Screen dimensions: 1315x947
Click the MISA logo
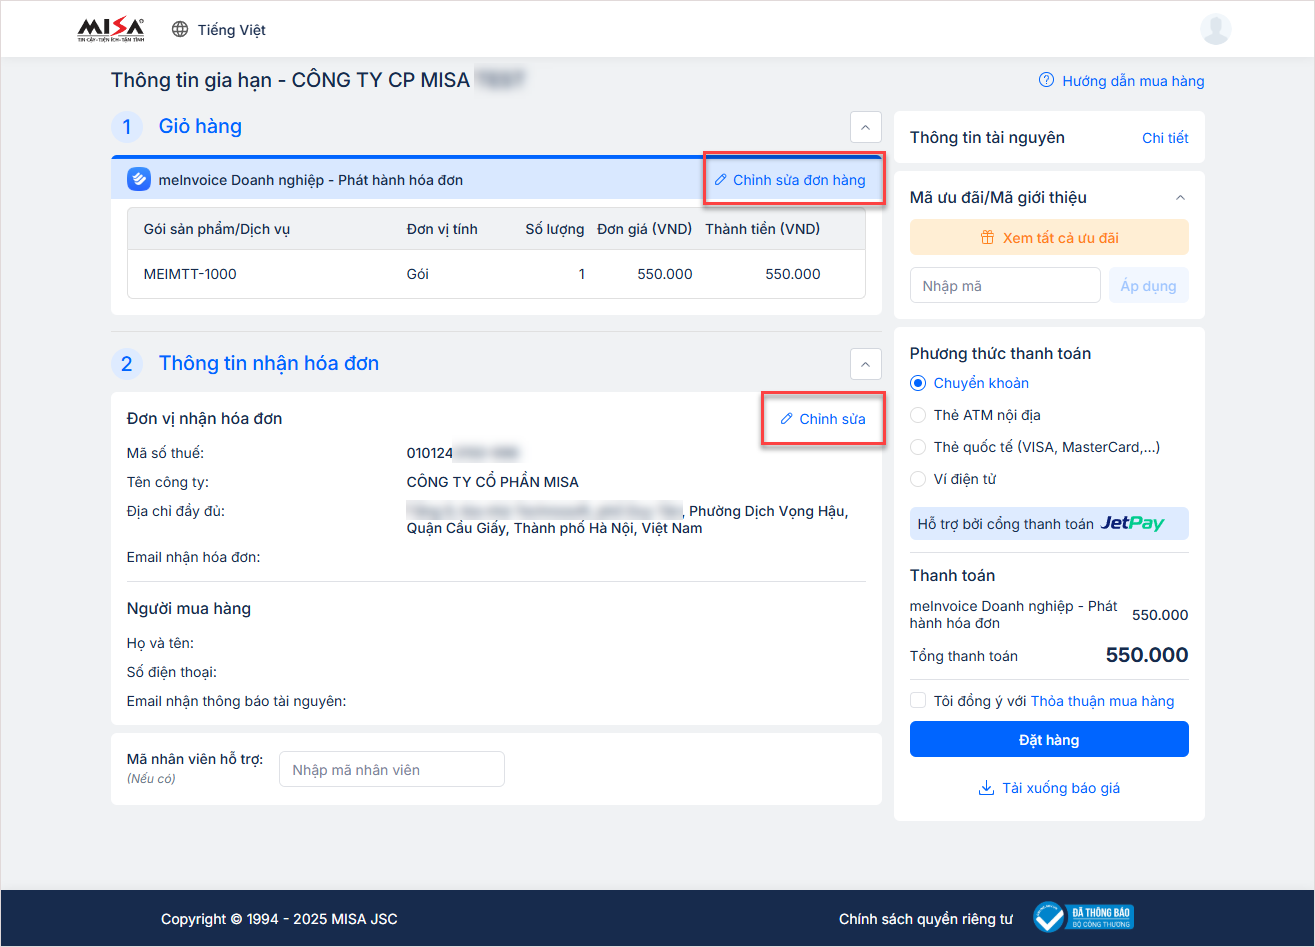pyautogui.click(x=111, y=30)
